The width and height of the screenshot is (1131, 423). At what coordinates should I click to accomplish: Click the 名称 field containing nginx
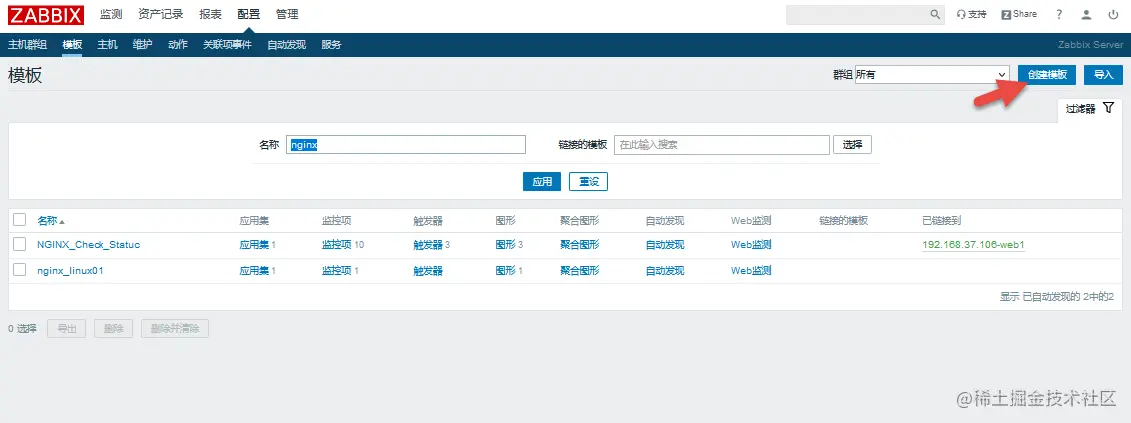pyautogui.click(x=406, y=144)
